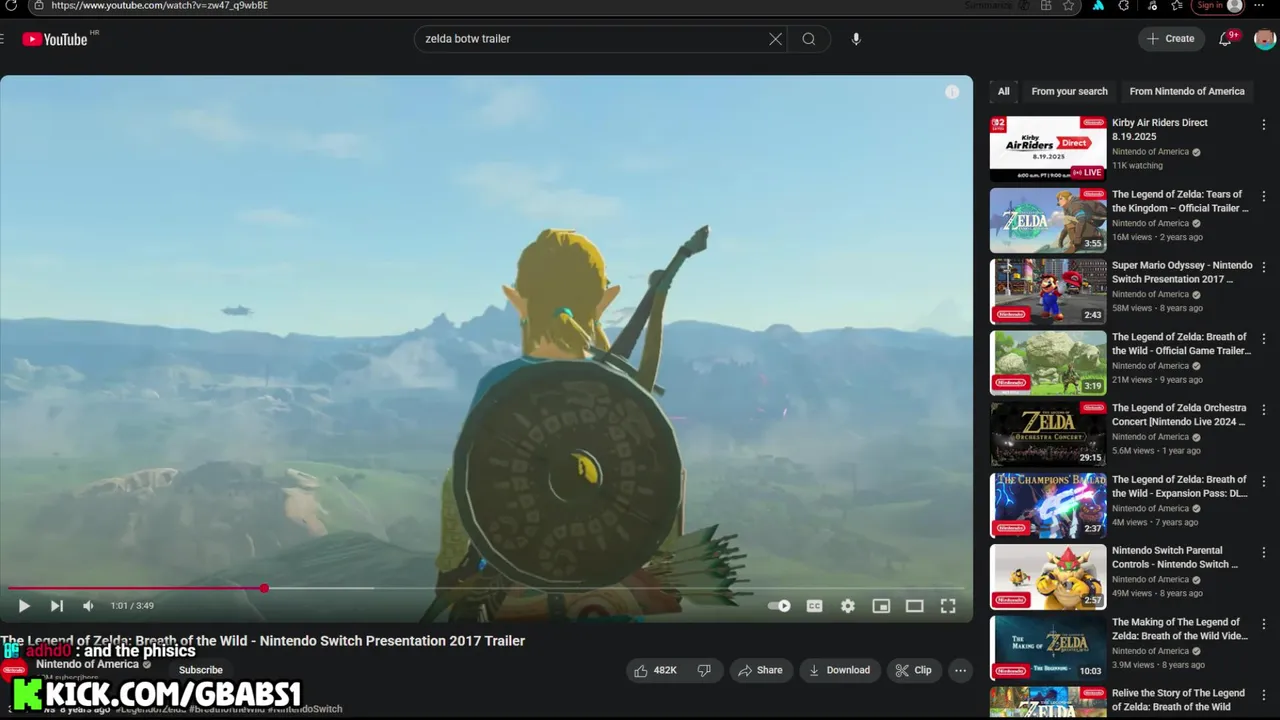
Task: Open options menu for Parental Controls video
Action: [x=1264, y=552]
